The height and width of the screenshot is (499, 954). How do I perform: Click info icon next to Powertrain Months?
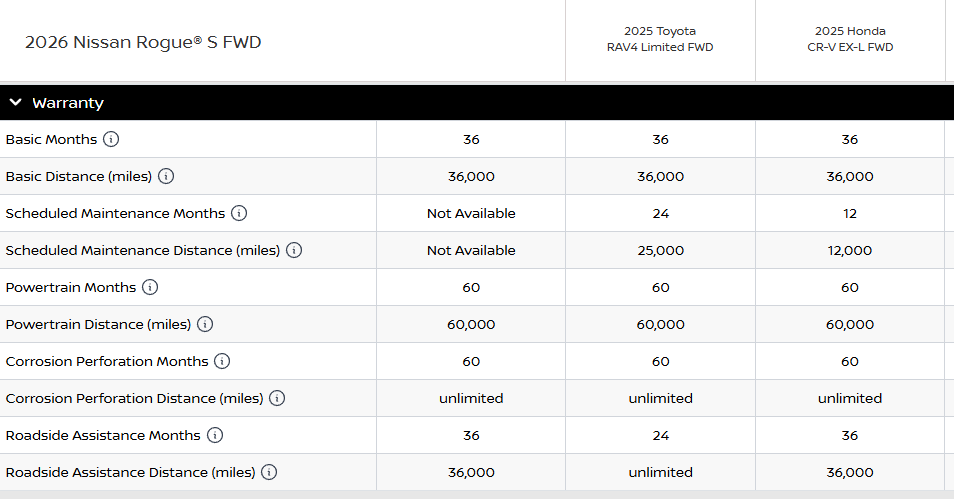click(150, 287)
